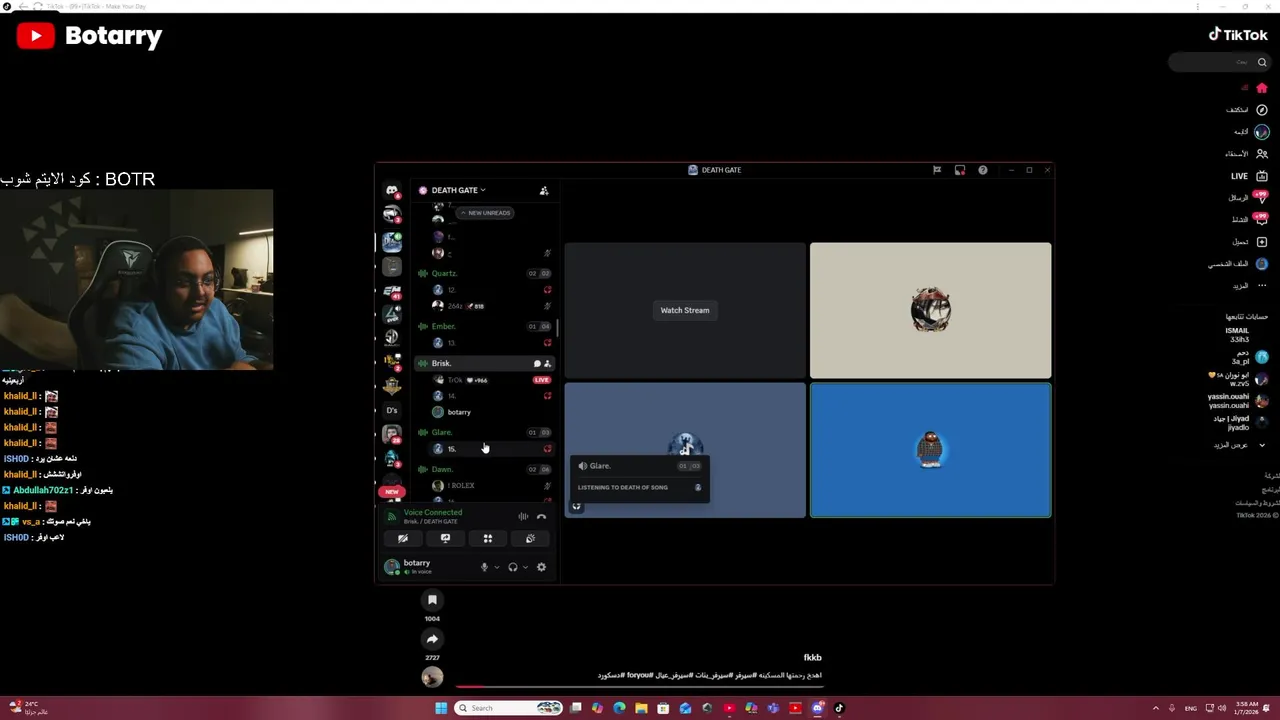
Task: Open Discord help question mark icon
Action: pyautogui.click(x=983, y=170)
